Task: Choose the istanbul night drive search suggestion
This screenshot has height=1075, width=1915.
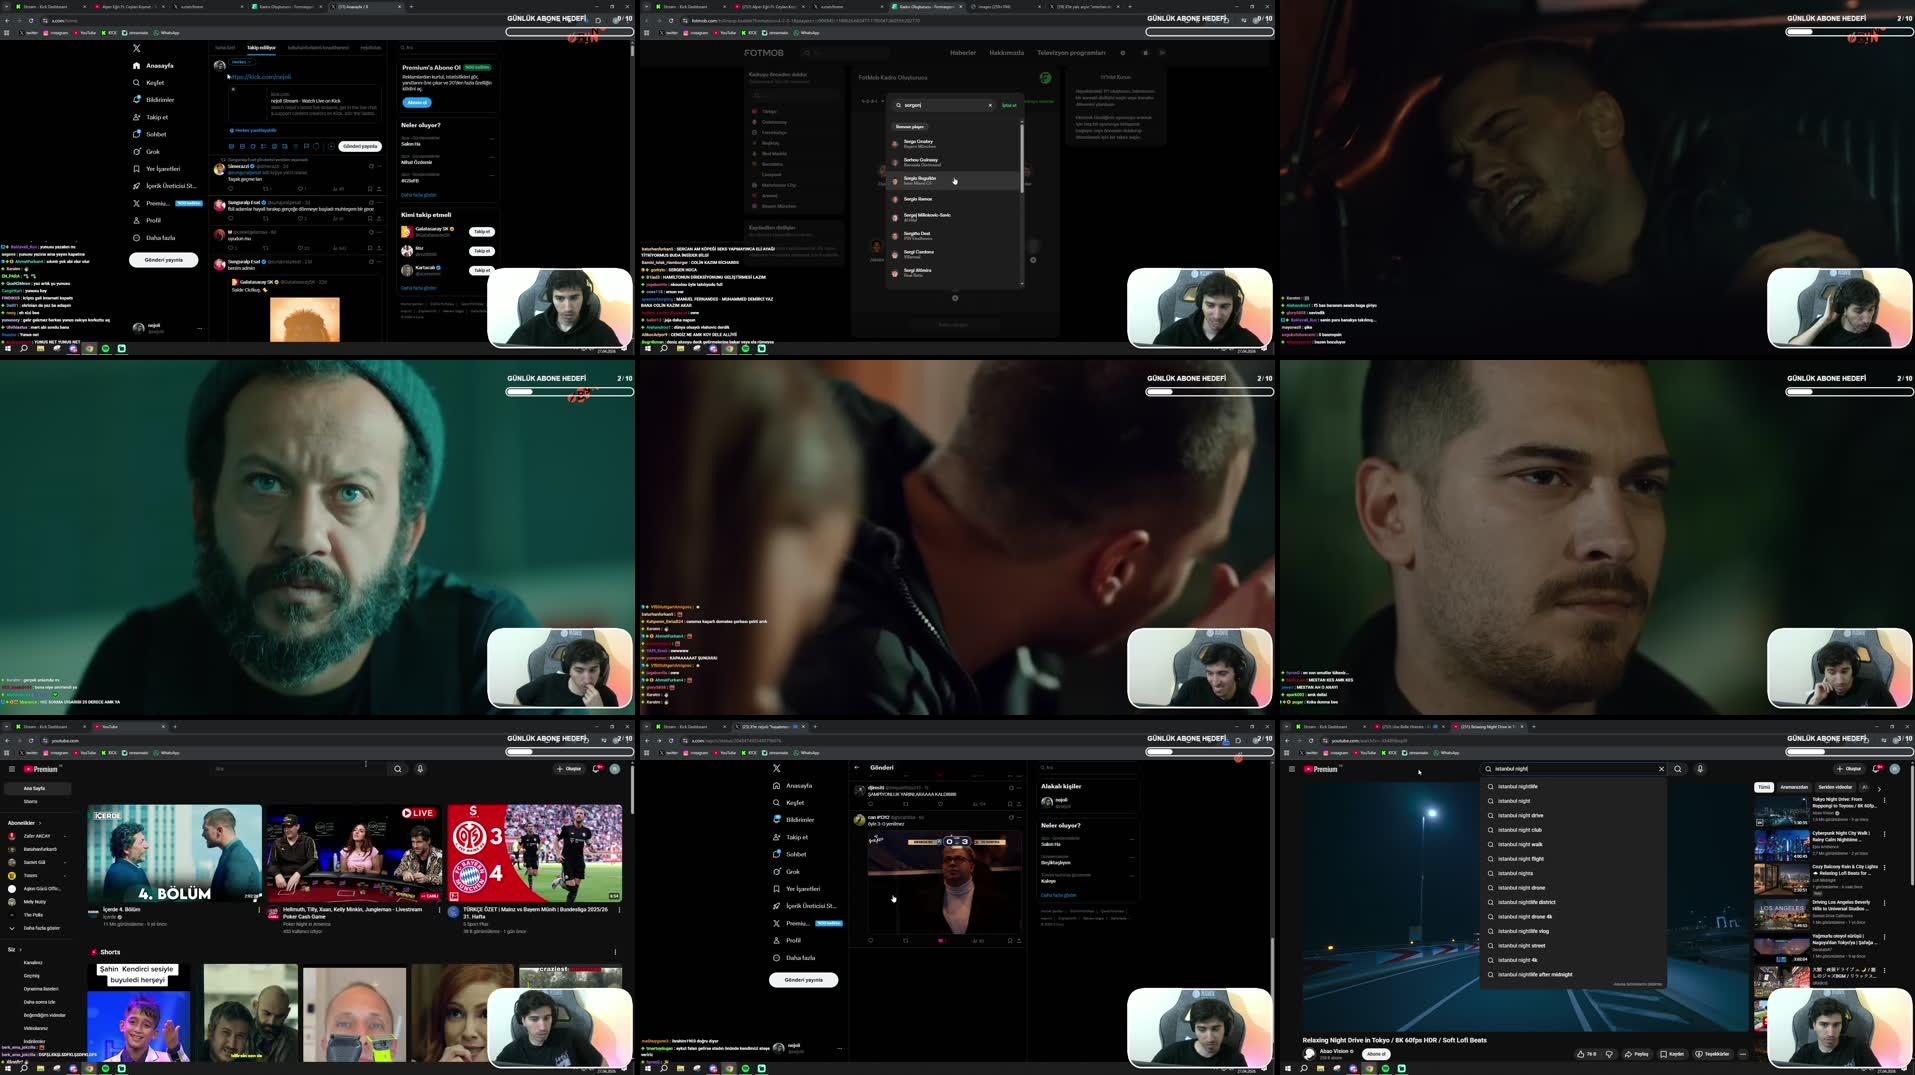Action: (1573, 816)
